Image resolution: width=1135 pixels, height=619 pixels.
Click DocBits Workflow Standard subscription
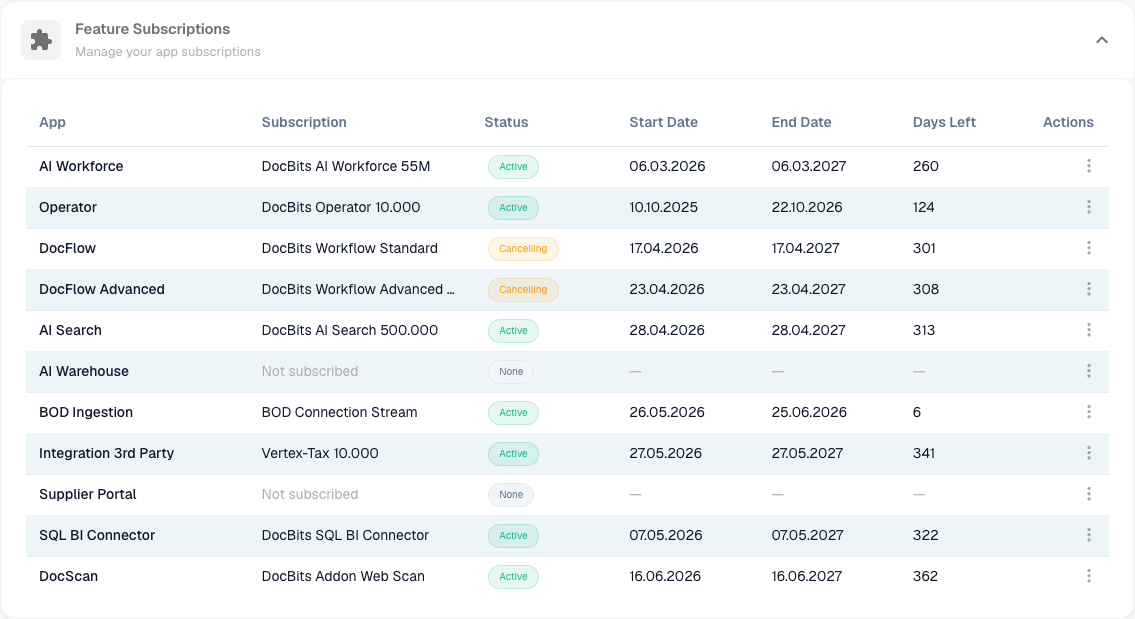tap(350, 248)
